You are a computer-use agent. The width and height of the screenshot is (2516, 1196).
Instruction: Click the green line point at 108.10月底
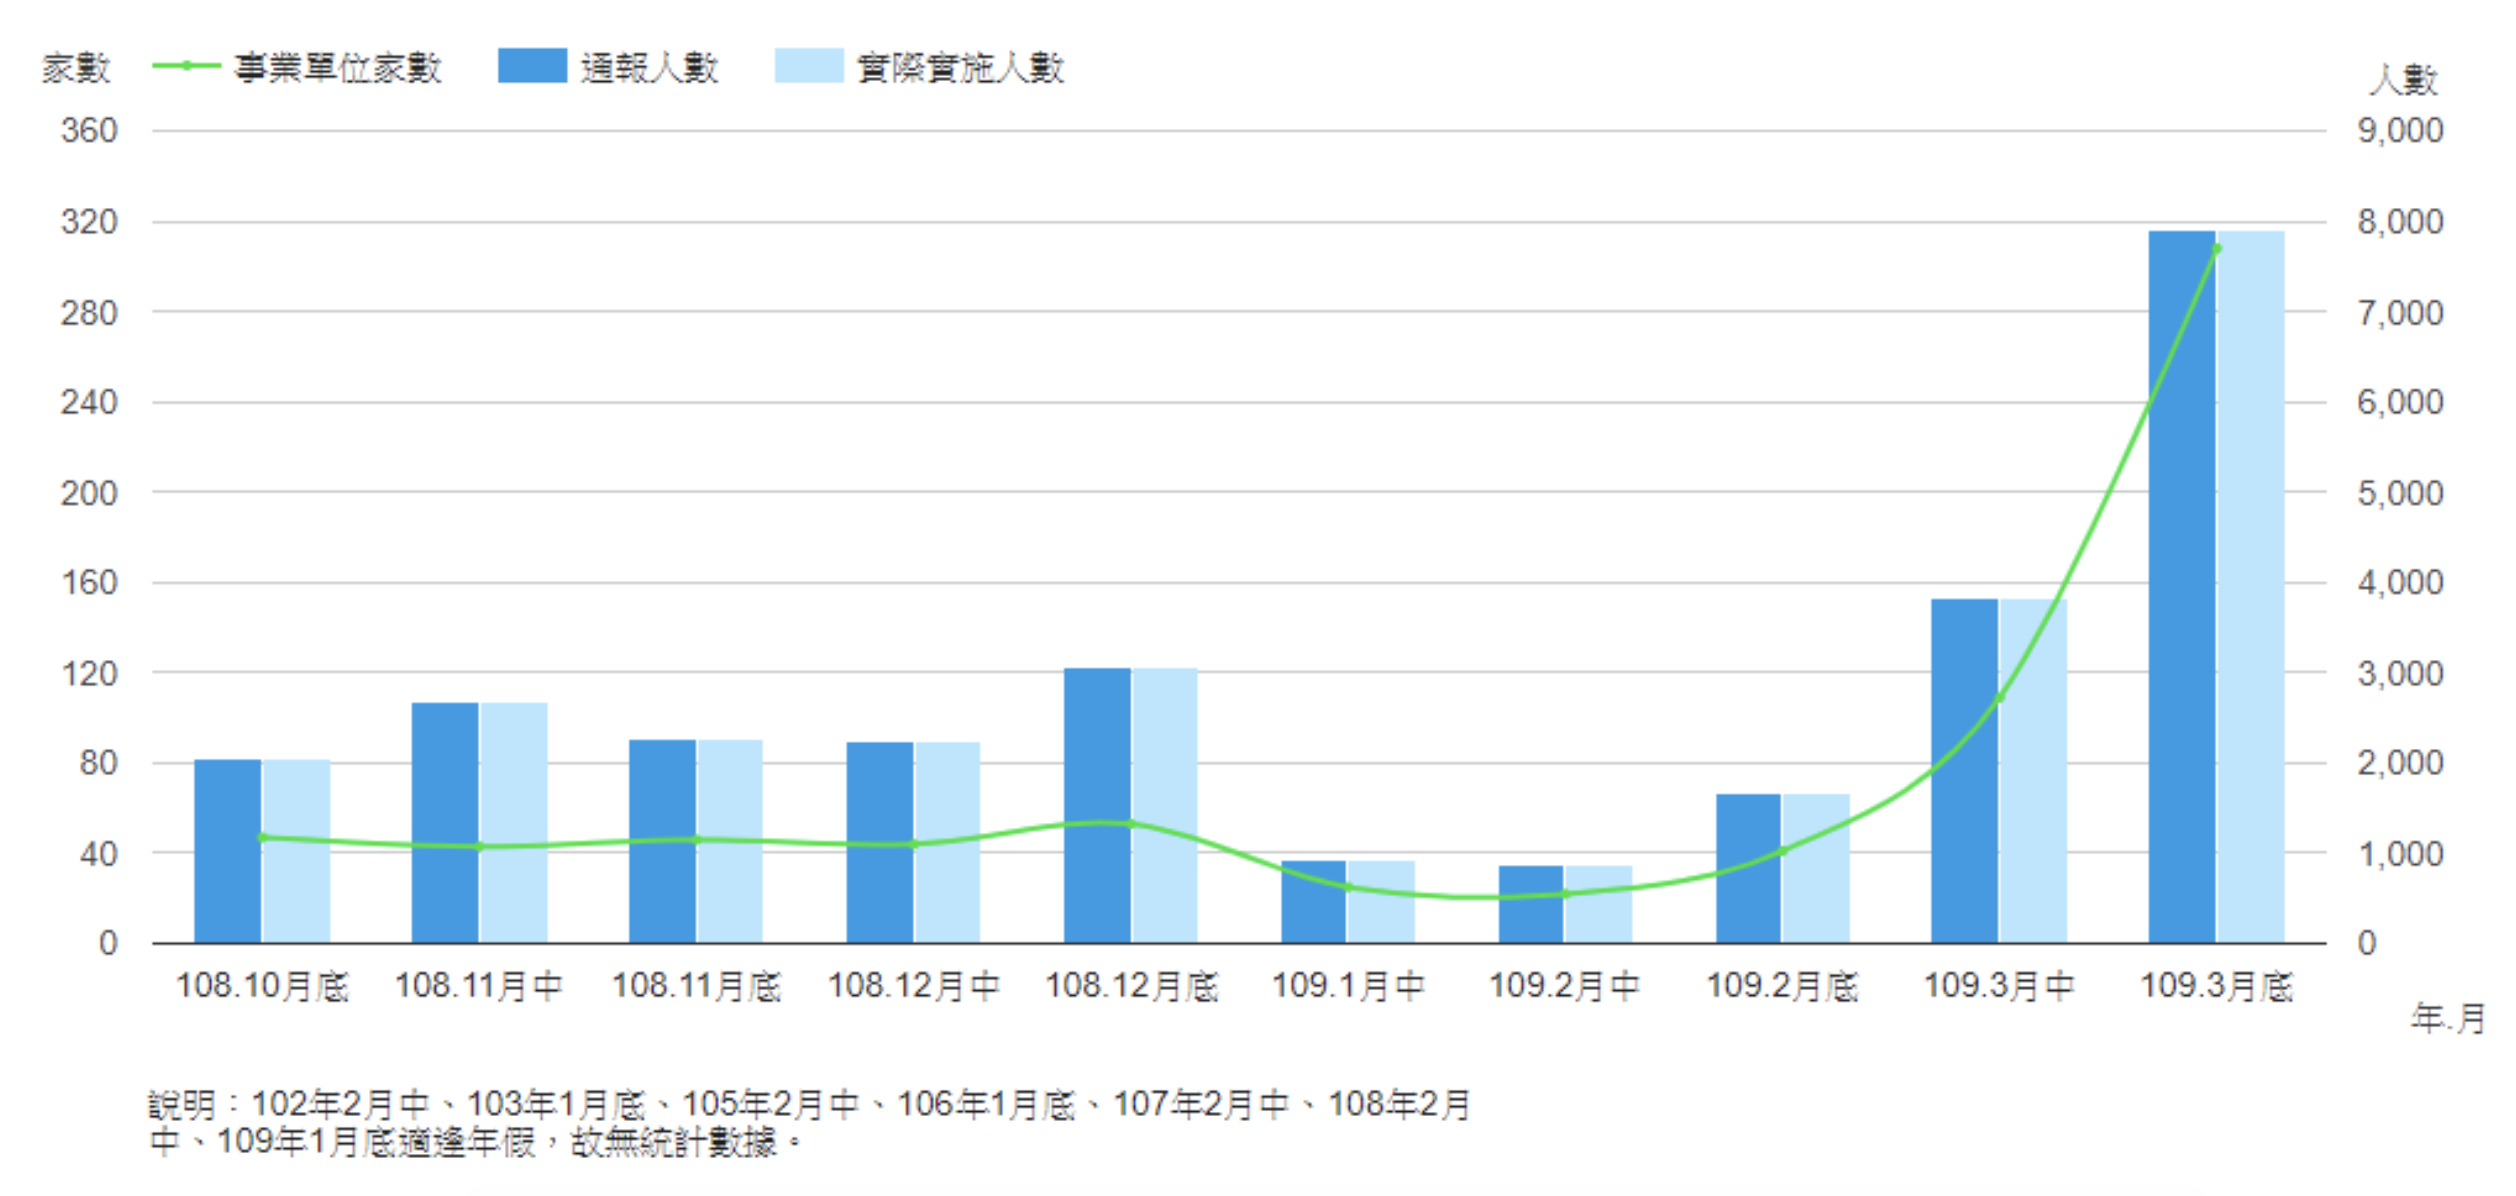click(x=262, y=838)
